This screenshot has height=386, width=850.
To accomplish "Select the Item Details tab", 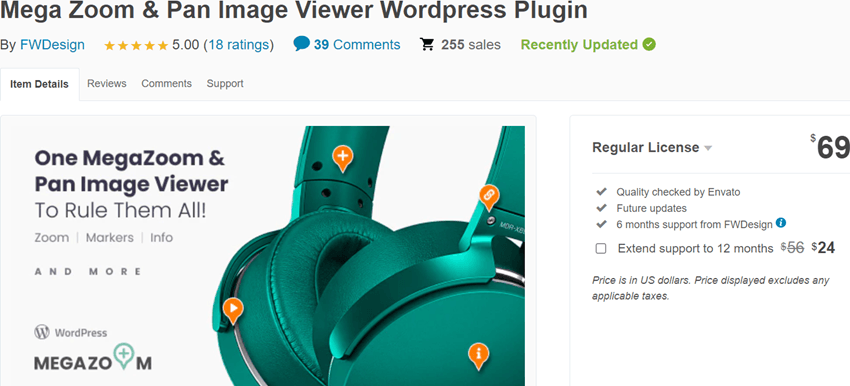I will (x=40, y=84).
